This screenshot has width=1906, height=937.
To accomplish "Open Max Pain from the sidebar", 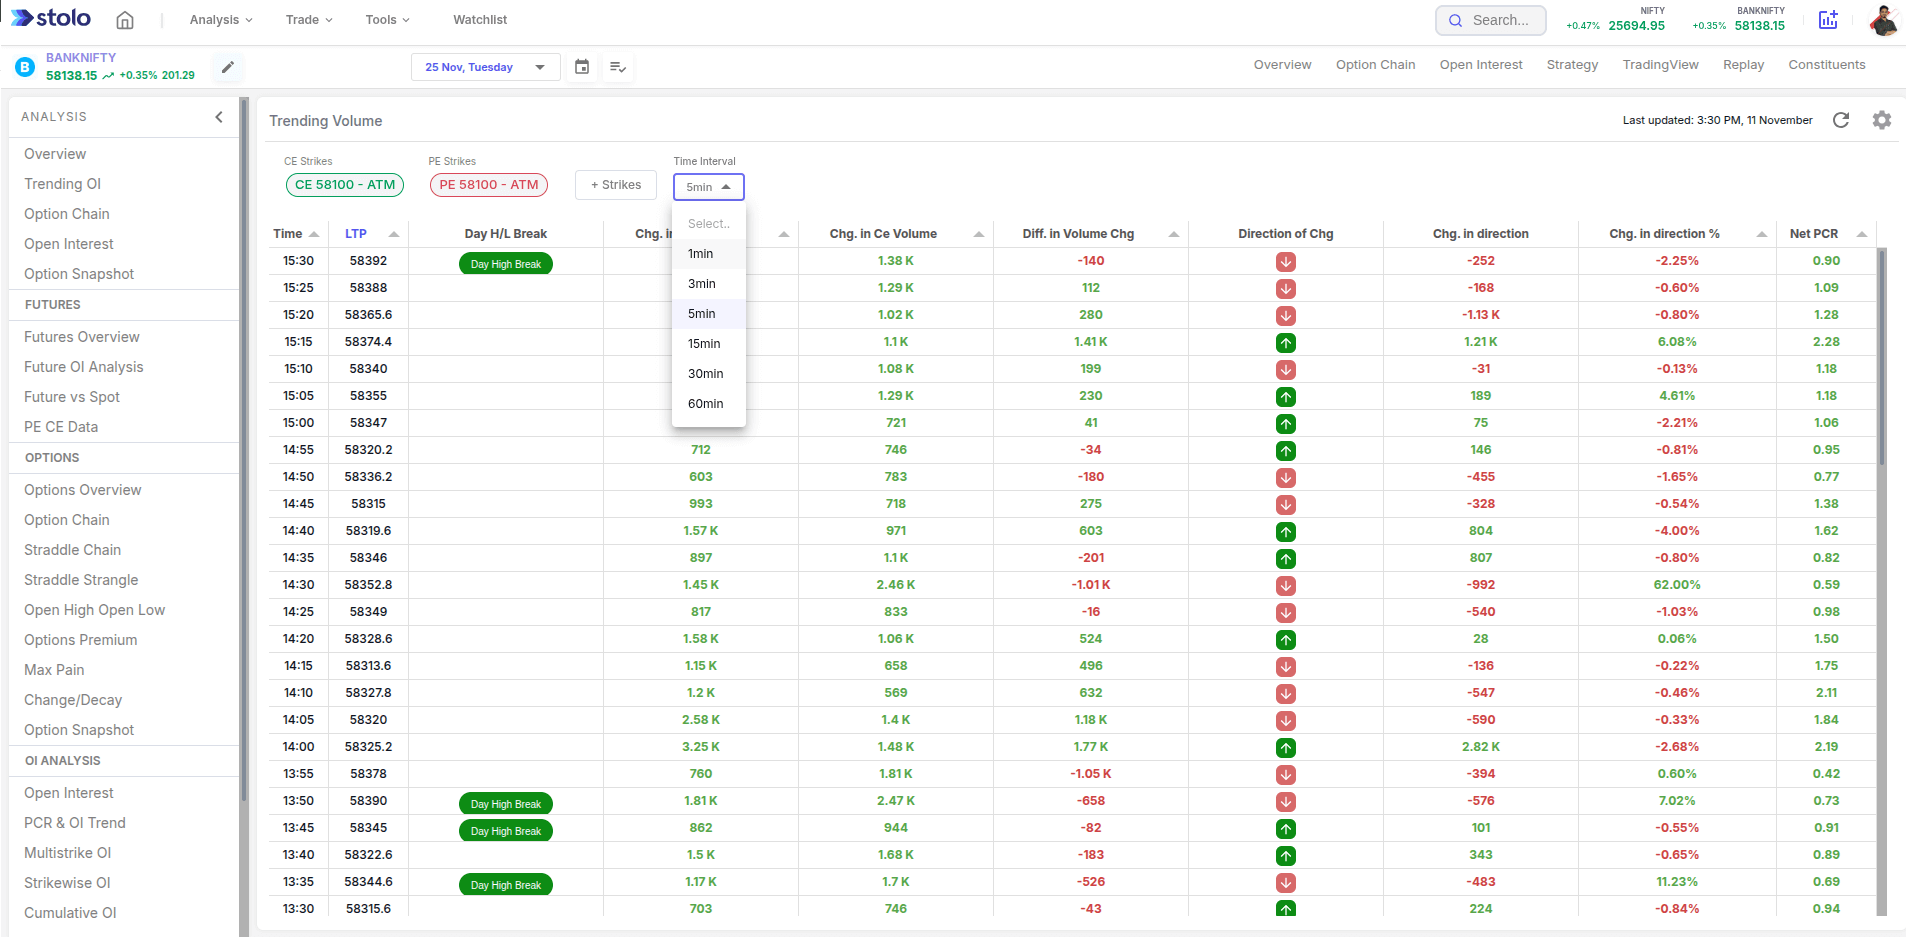I will pyautogui.click(x=54, y=669).
